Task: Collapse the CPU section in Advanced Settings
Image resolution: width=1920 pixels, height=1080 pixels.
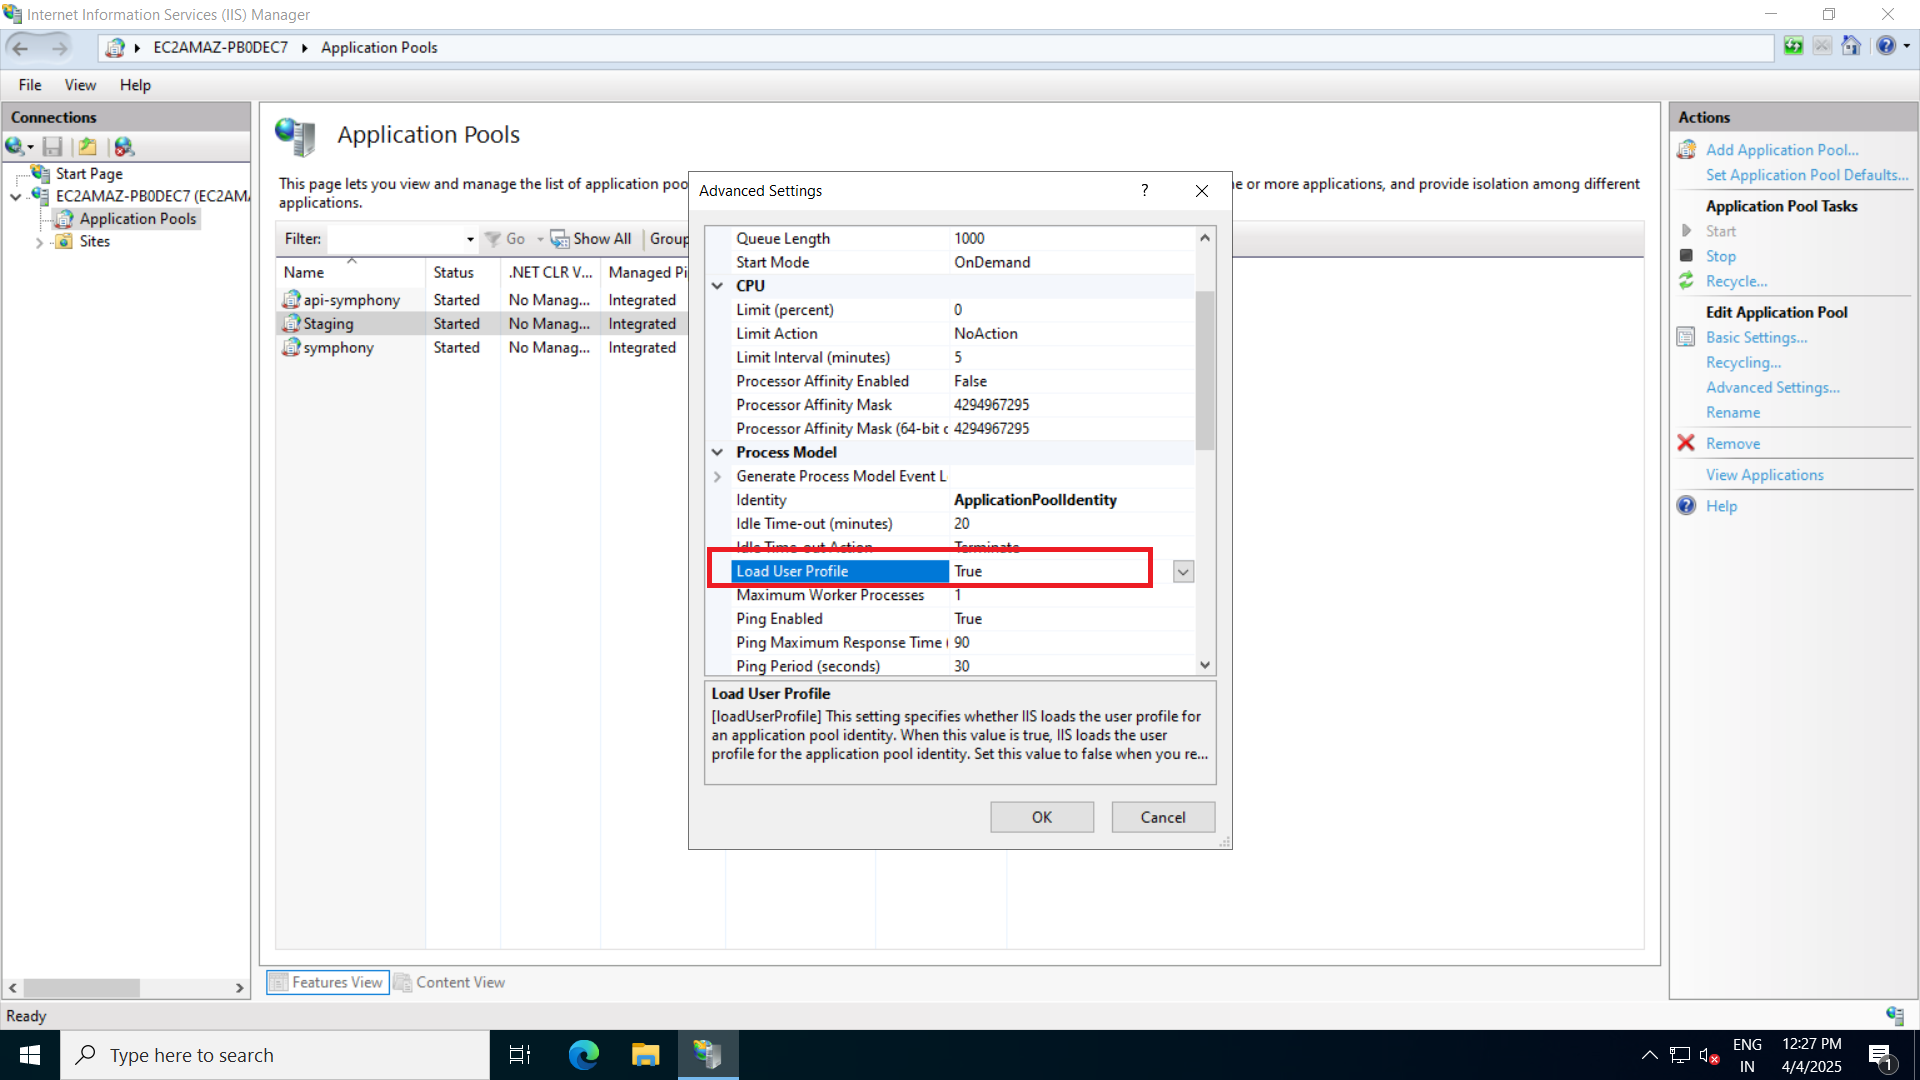Action: [718, 286]
